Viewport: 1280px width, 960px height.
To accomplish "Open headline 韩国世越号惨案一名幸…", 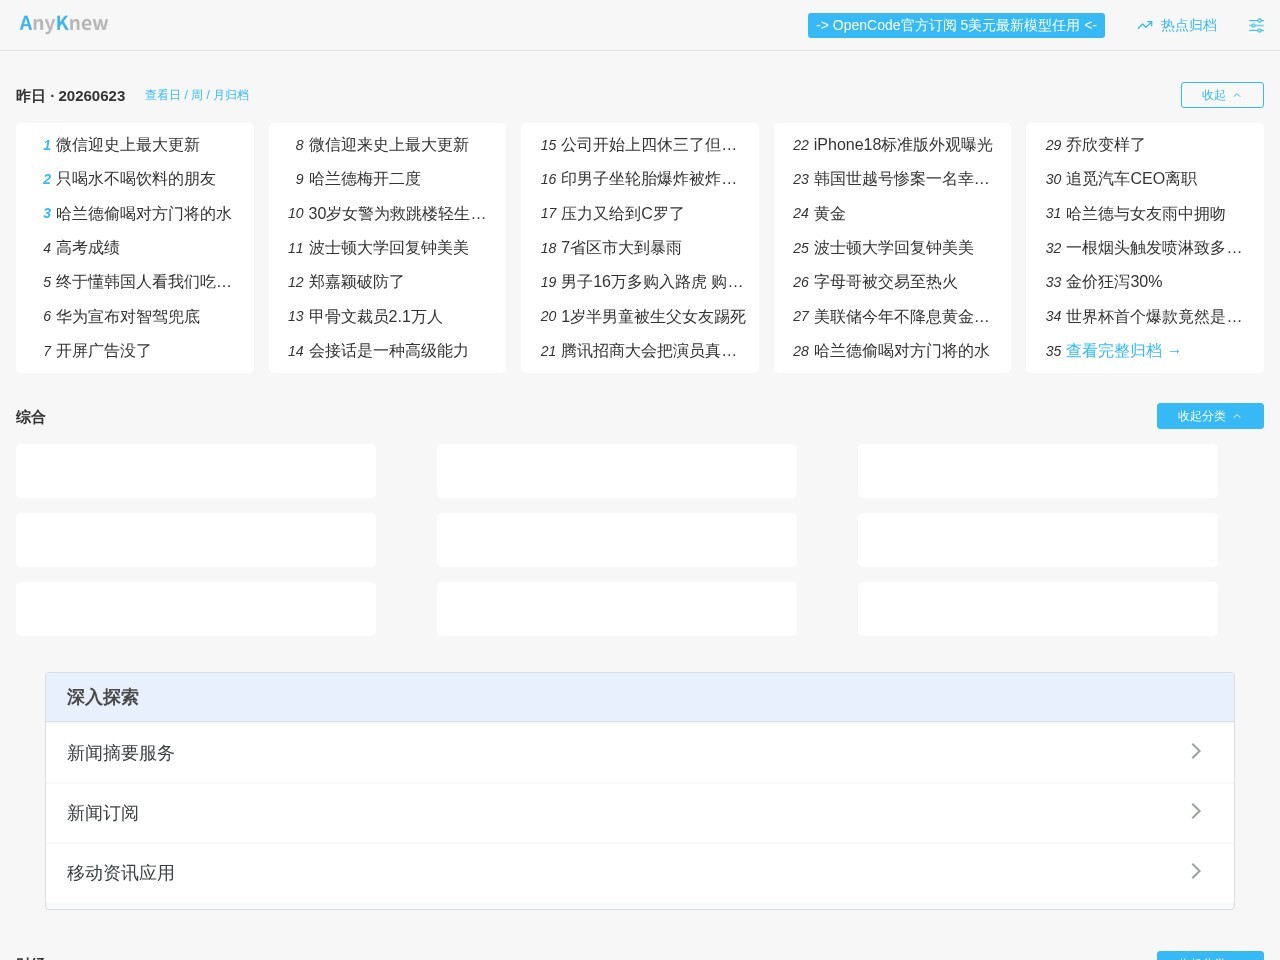I will (x=902, y=179).
